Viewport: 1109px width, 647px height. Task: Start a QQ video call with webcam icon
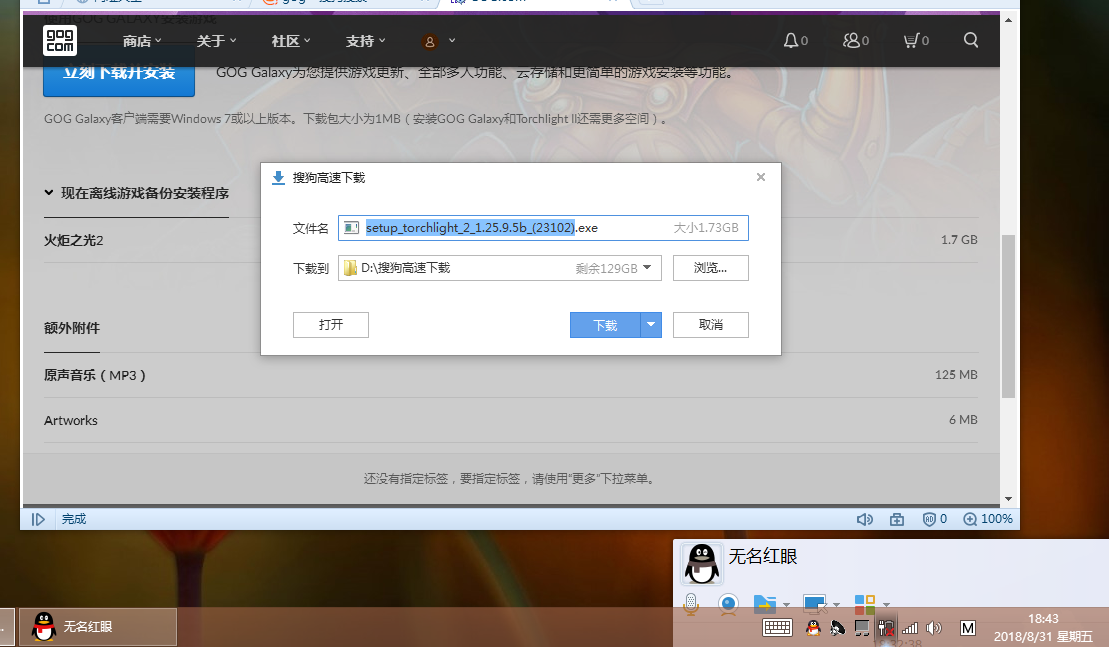pos(728,604)
